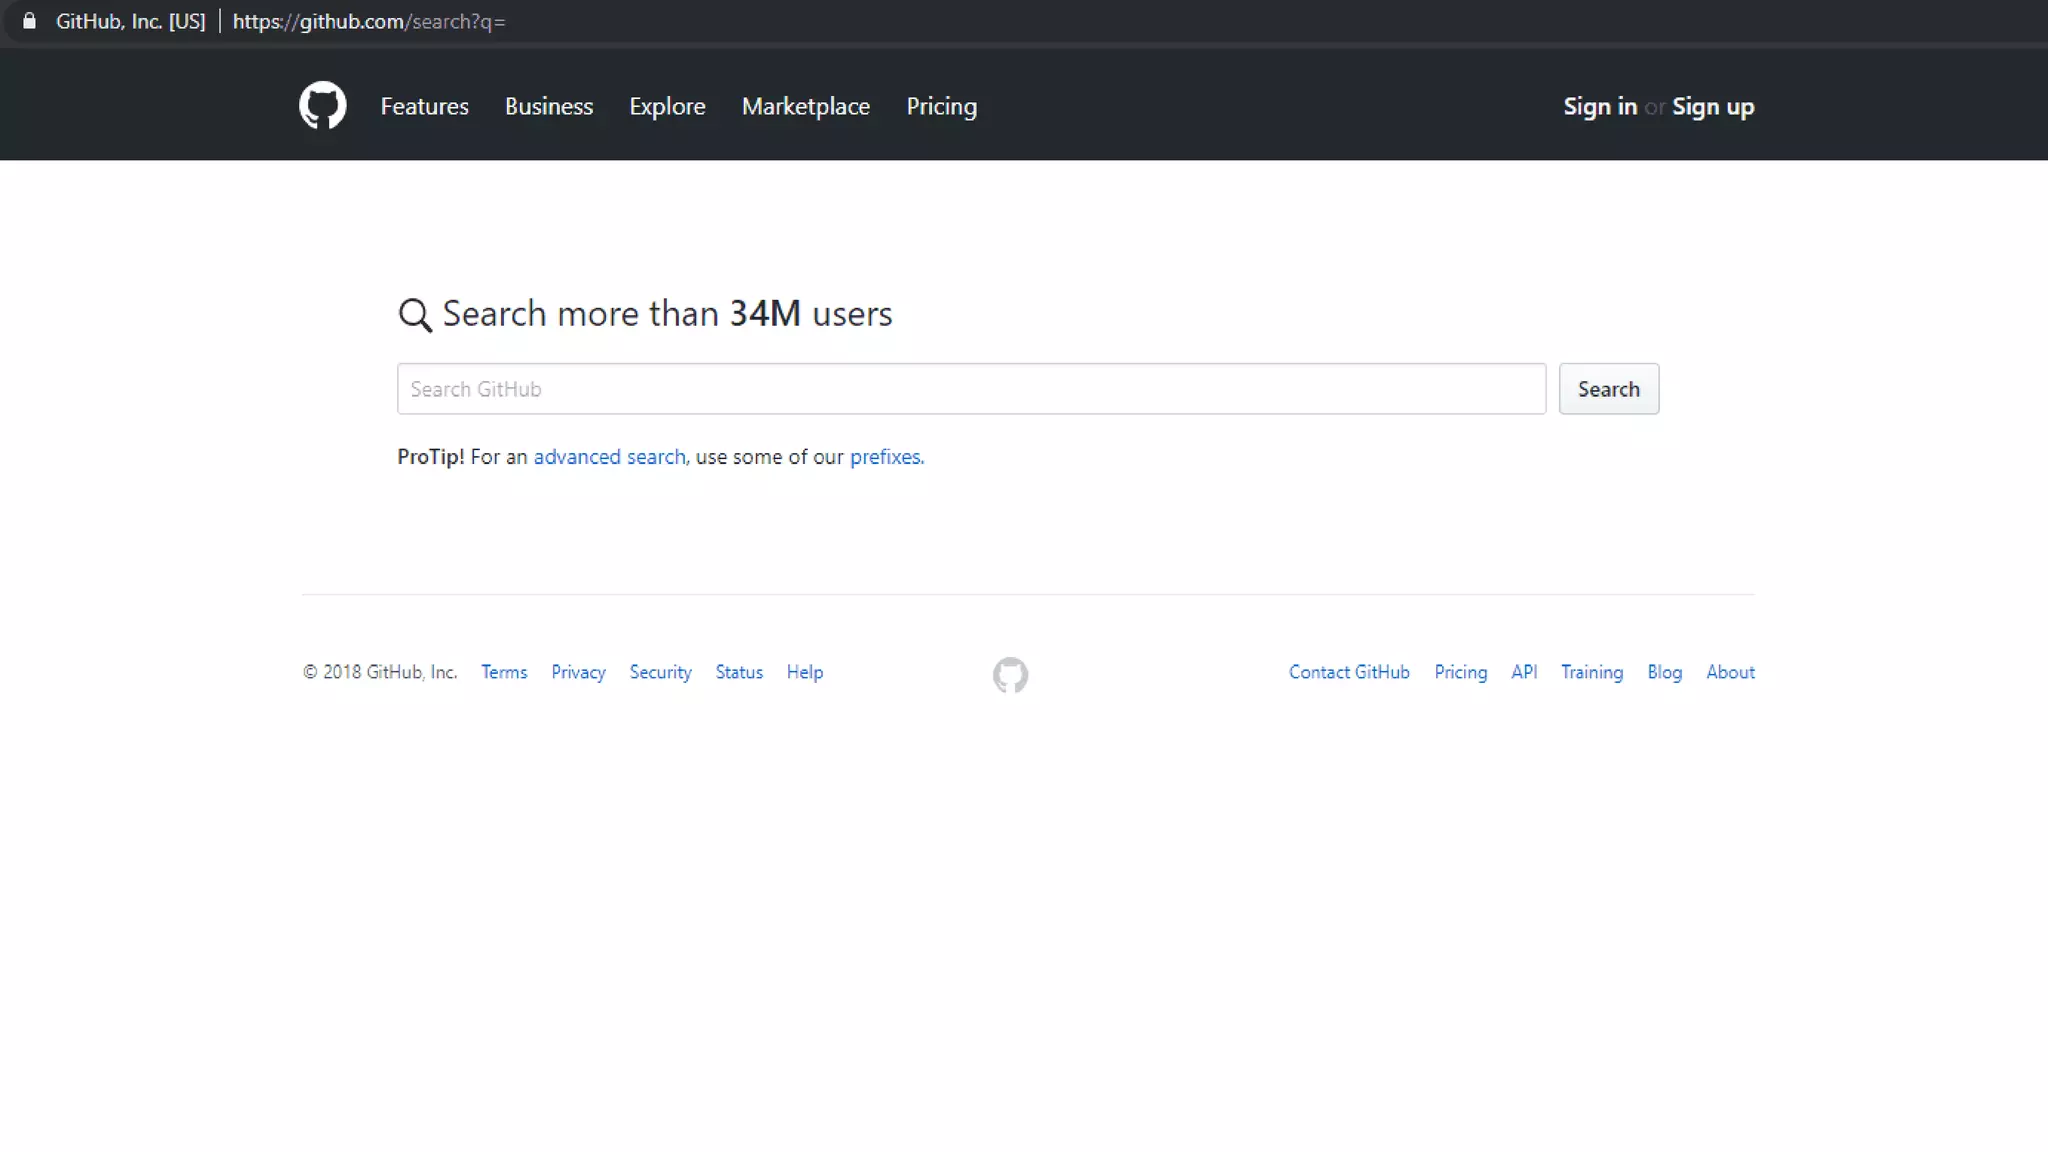Open Explore in the top navigation

(667, 106)
